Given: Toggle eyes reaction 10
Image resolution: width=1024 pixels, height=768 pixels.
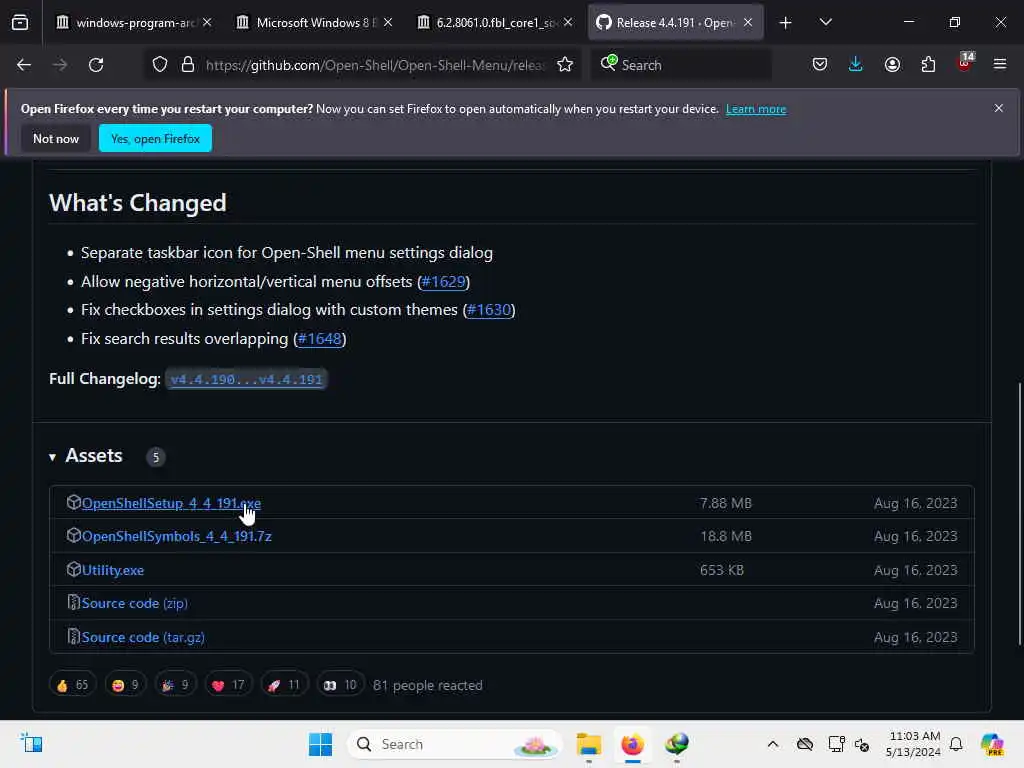Looking at the screenshot, I should tap(340, 685).
